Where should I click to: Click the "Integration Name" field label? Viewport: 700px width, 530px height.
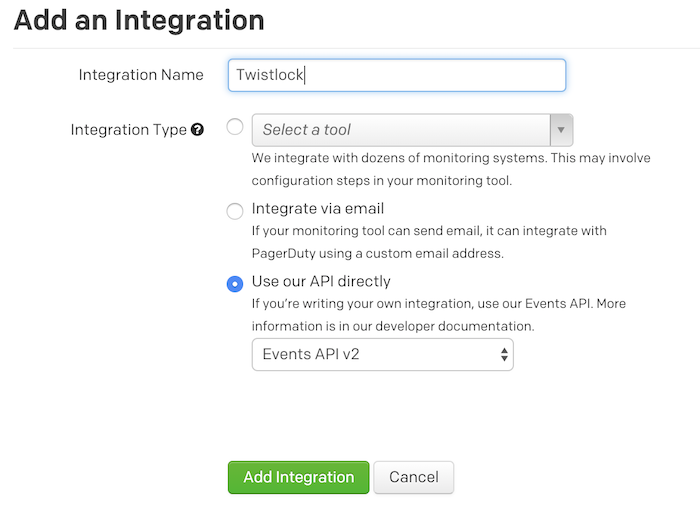click(x=140, y=75)
